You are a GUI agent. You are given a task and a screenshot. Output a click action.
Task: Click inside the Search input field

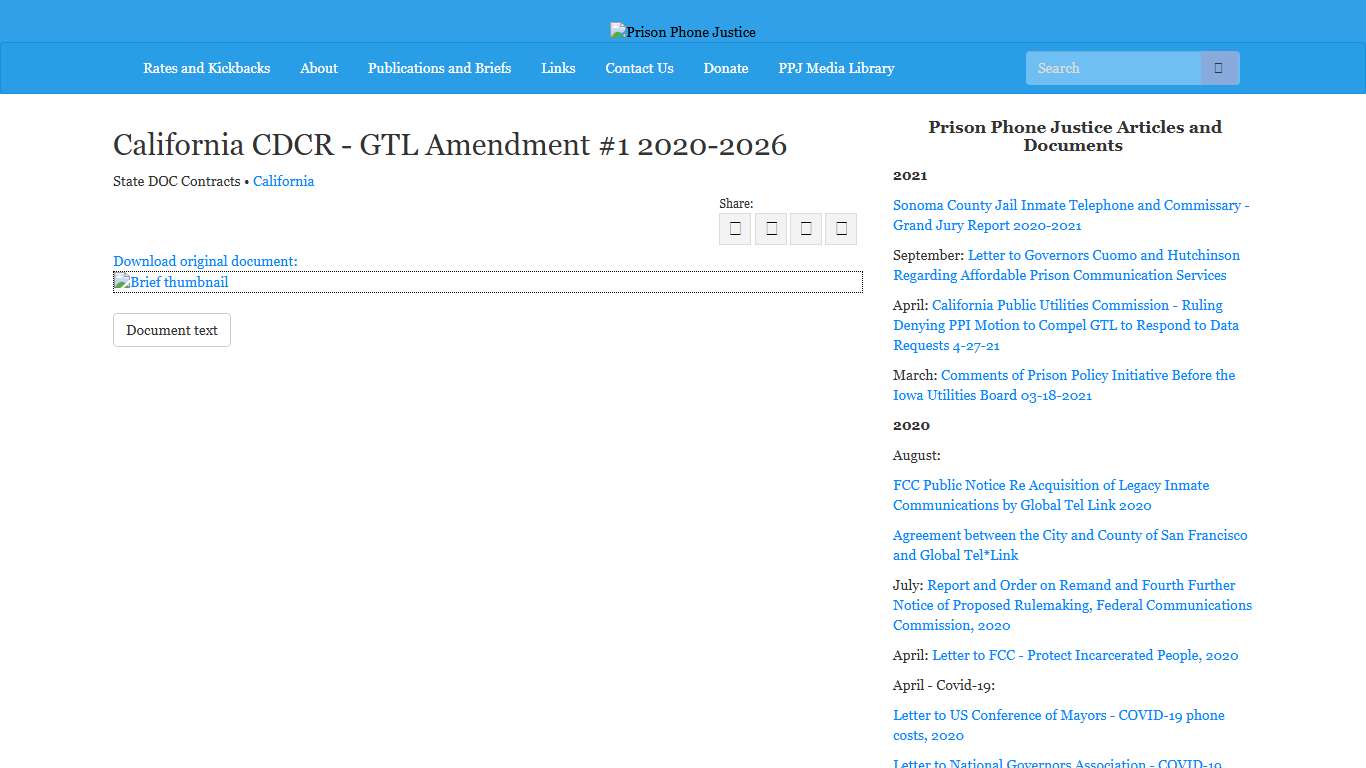(x=1112, y=67)
